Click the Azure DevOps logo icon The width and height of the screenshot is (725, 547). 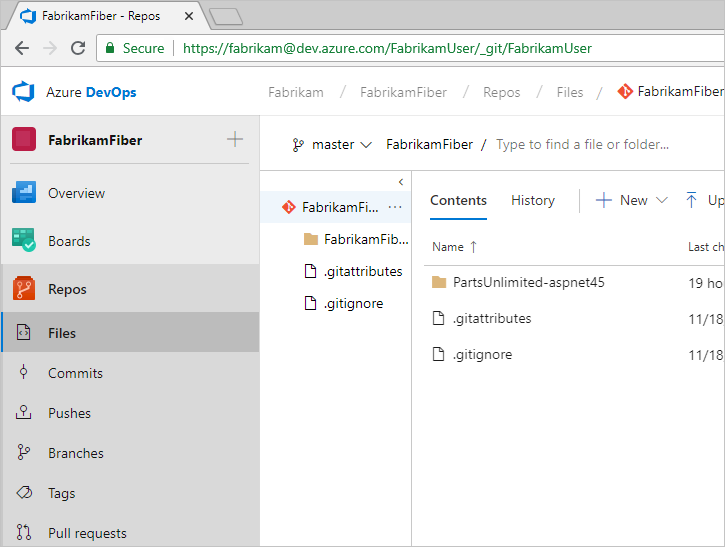(23, 92)
